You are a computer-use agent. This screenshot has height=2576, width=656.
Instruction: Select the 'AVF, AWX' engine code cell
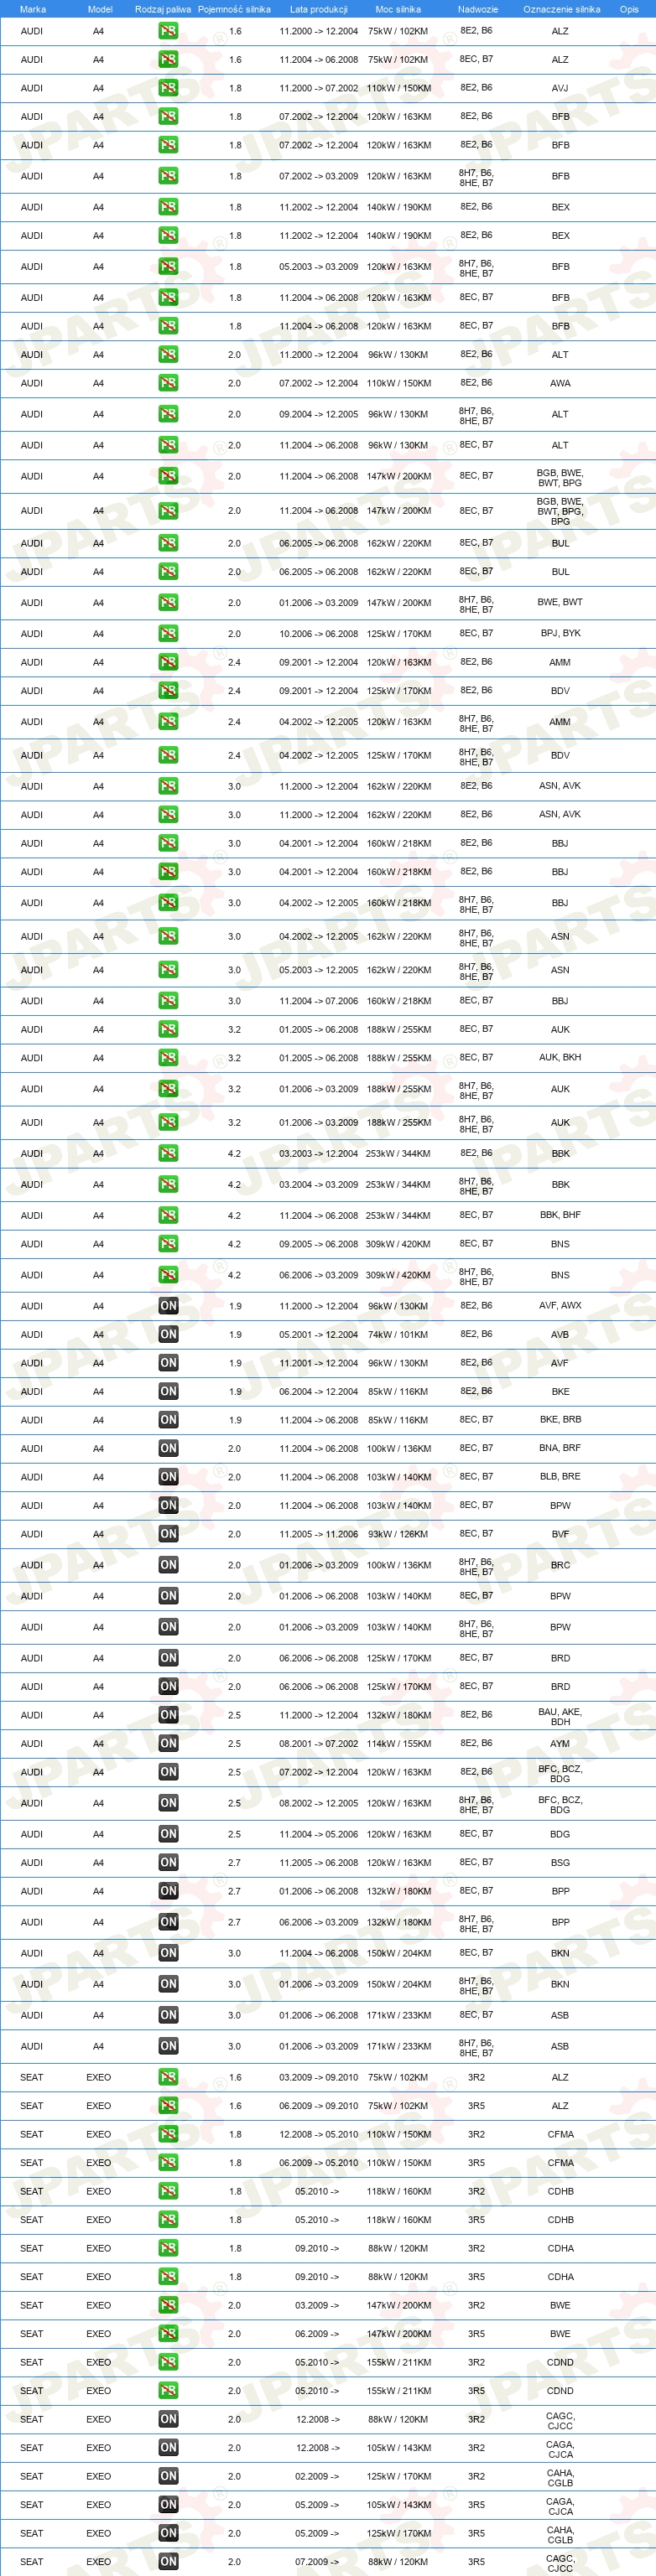point(560,1305)
